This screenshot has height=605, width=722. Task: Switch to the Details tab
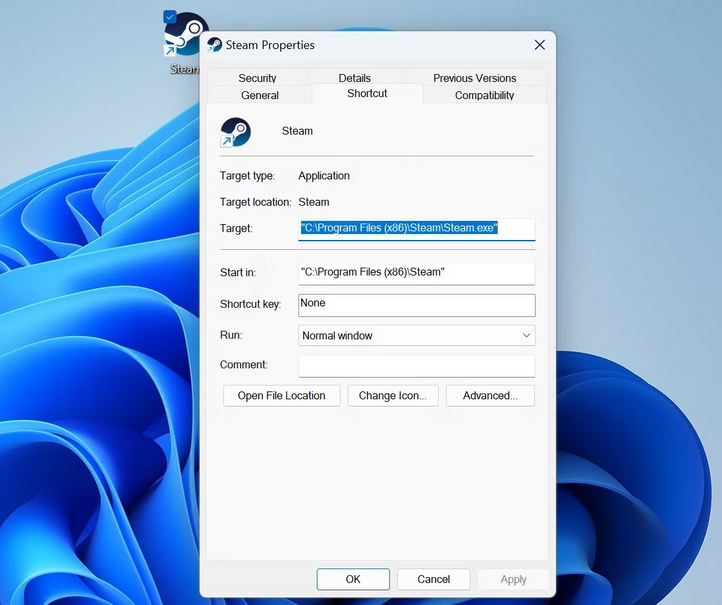(x=355, y=78)
